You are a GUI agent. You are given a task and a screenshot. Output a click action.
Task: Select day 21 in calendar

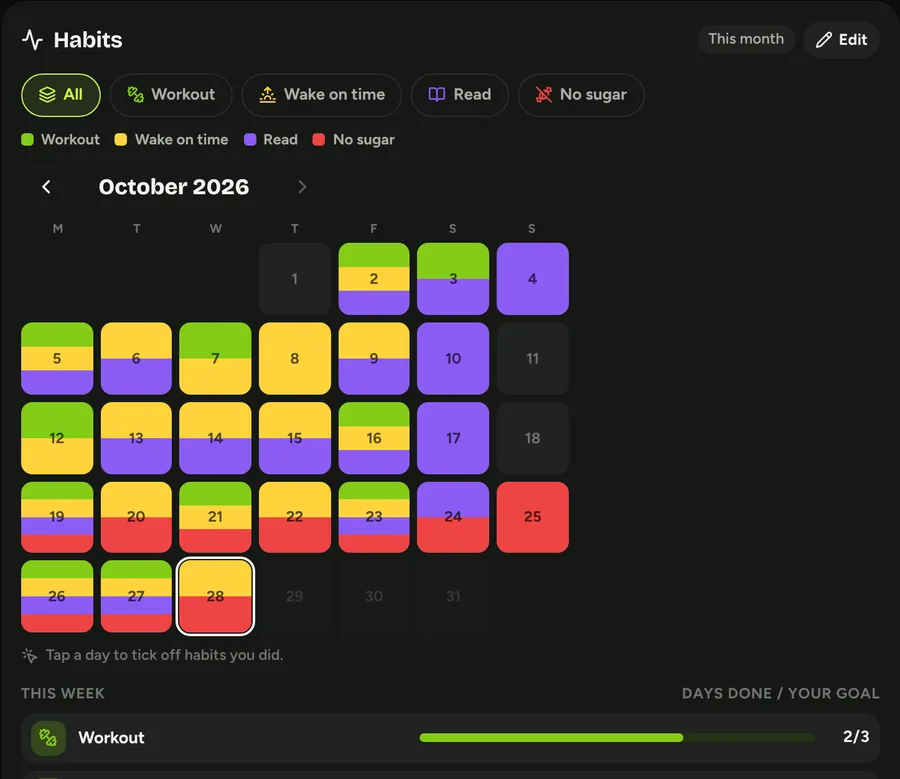[215, 517]
